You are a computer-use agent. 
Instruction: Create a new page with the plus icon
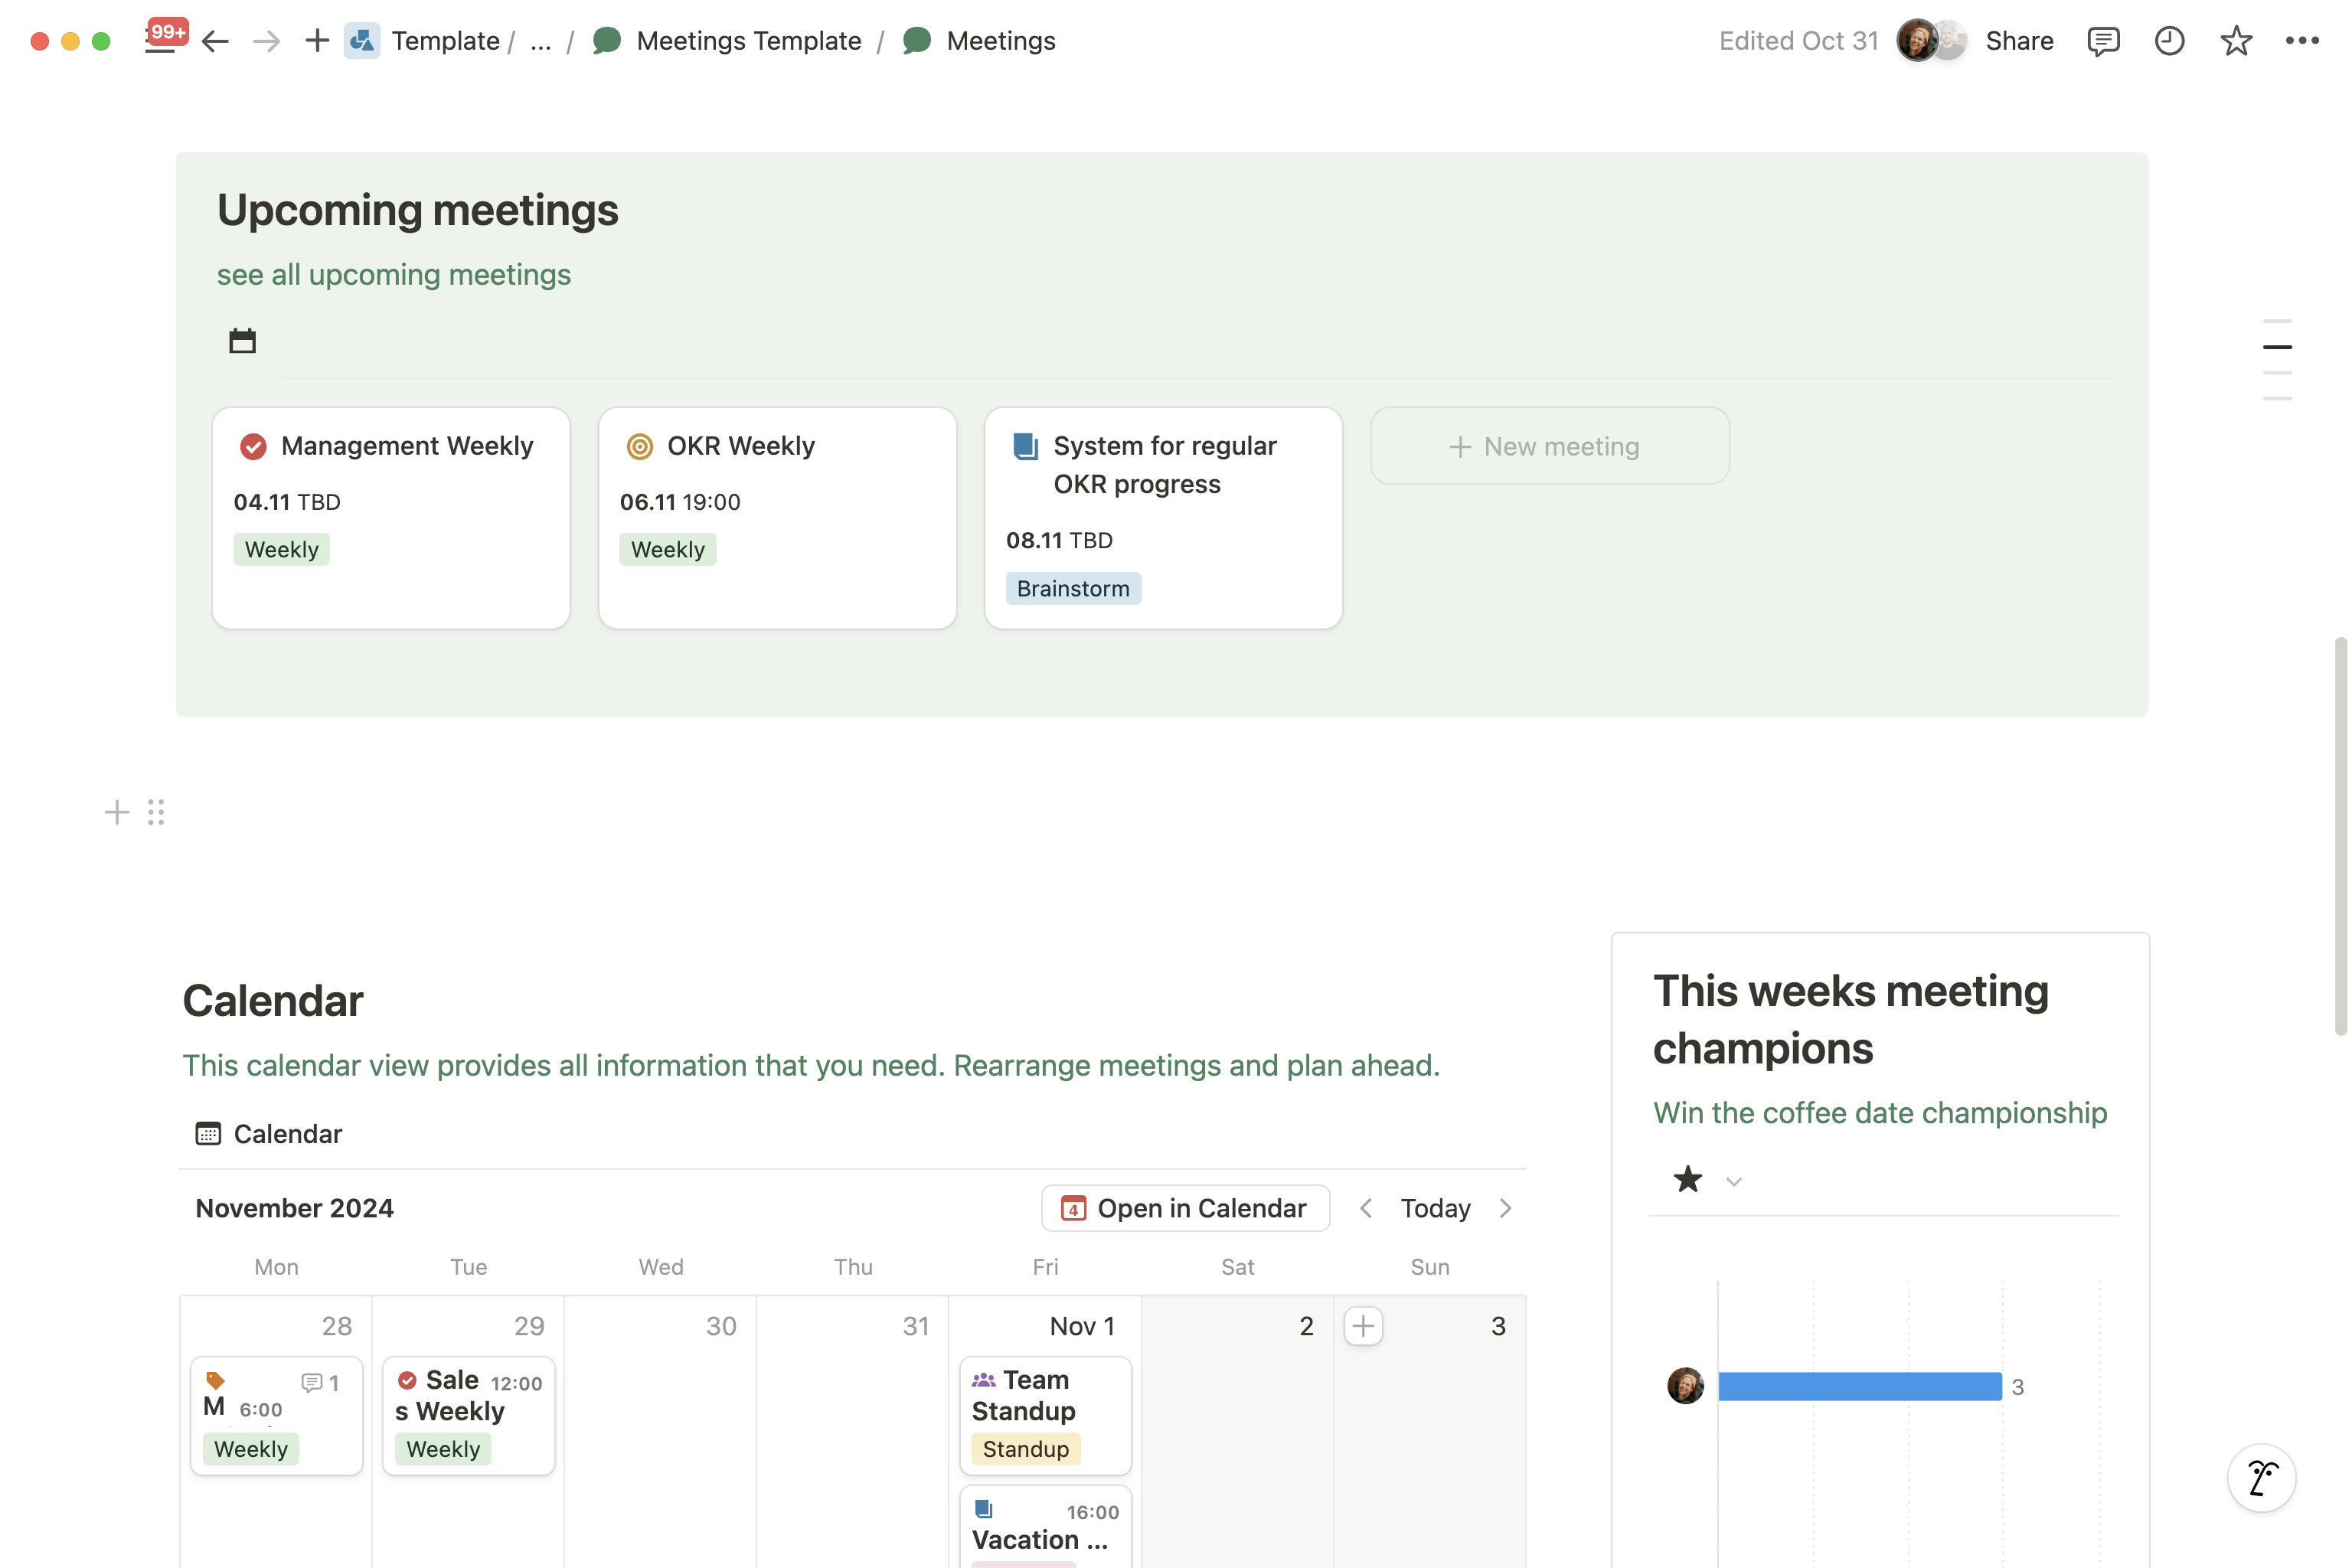(x=317, y=41)
